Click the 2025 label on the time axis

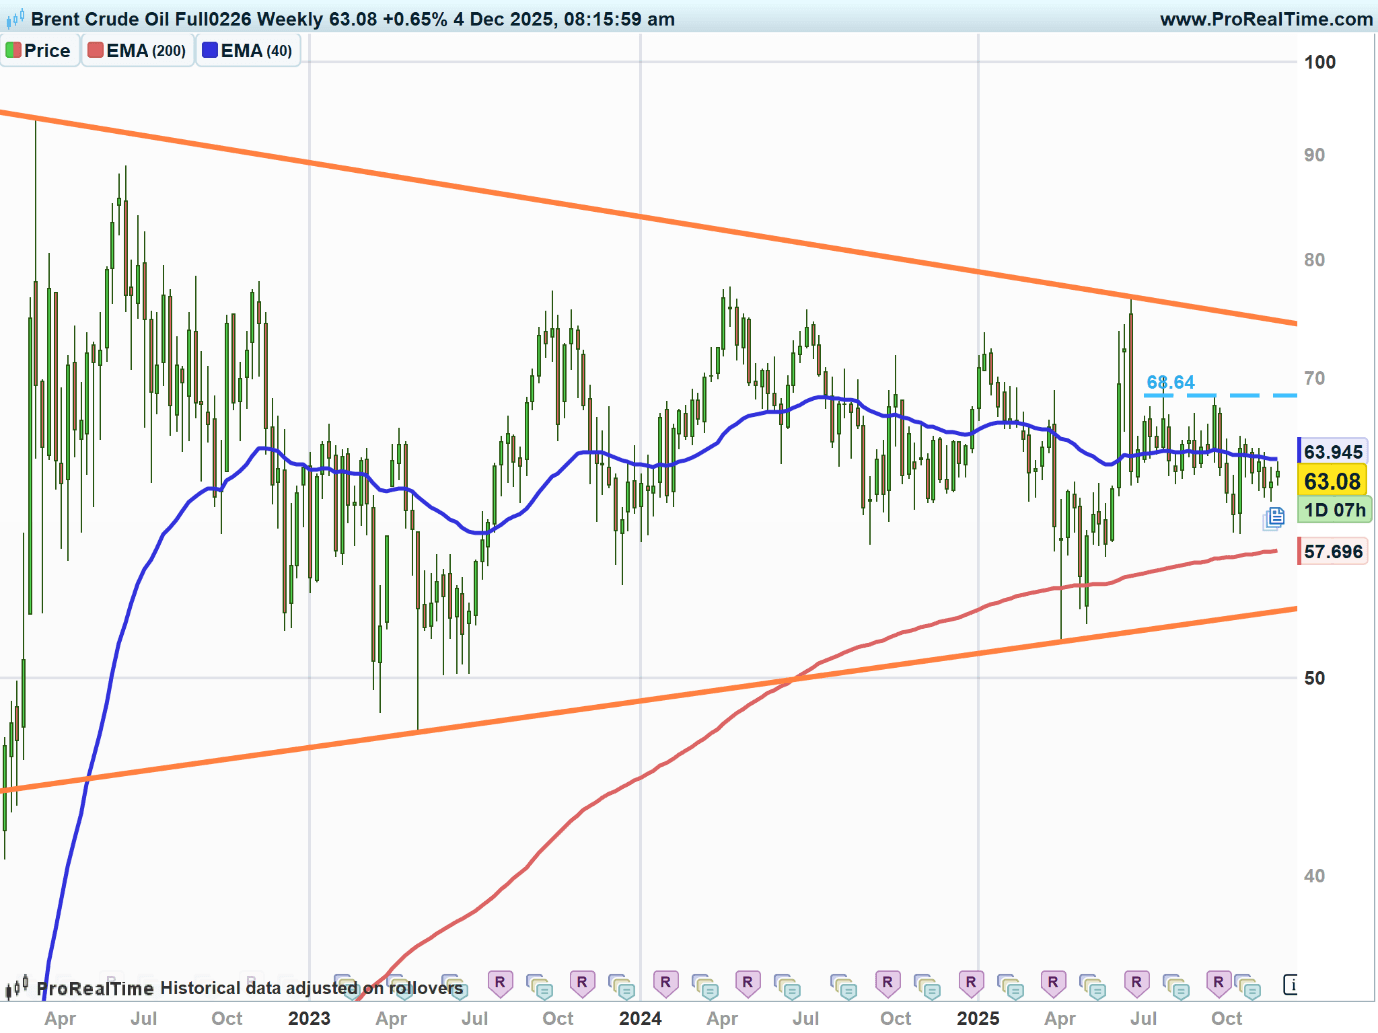point(978,1018)
